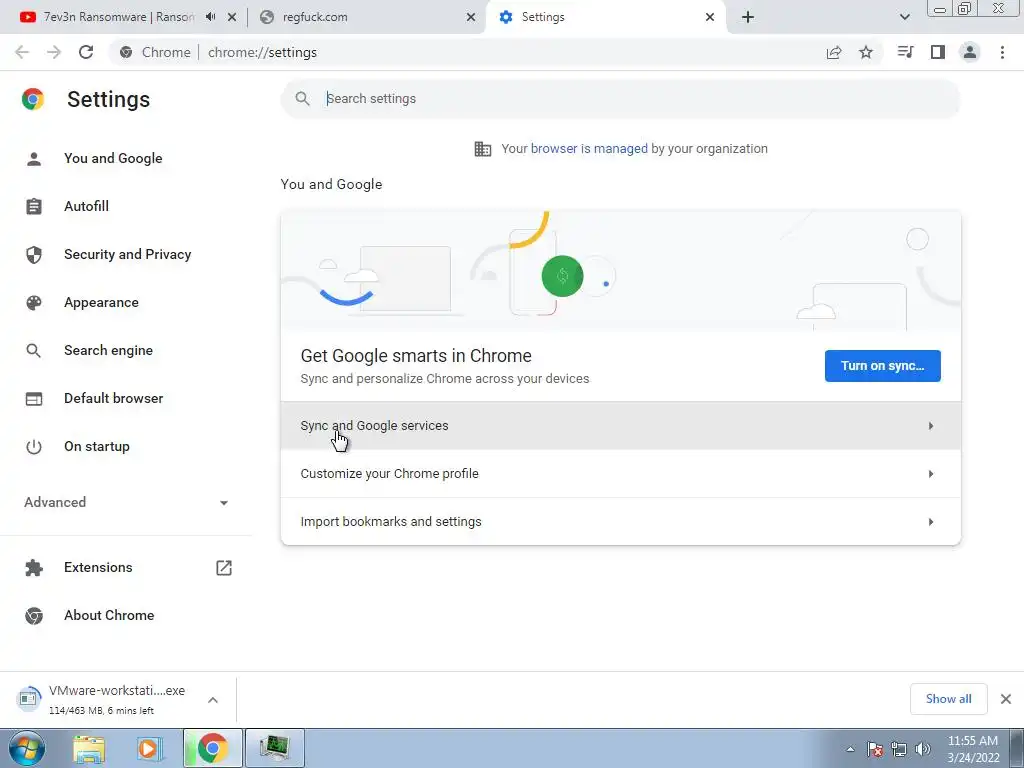Open Customize your Chrome profile row
The width and height of the screenshot is (1024, 768).
[x=620, y=473]
